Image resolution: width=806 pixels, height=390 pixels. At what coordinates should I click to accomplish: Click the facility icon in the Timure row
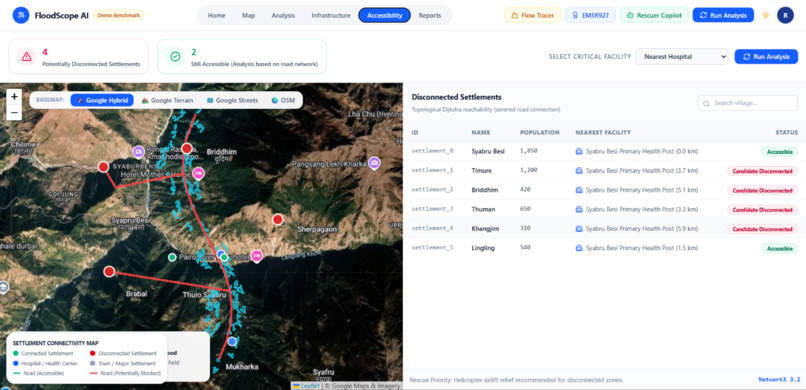579,171
